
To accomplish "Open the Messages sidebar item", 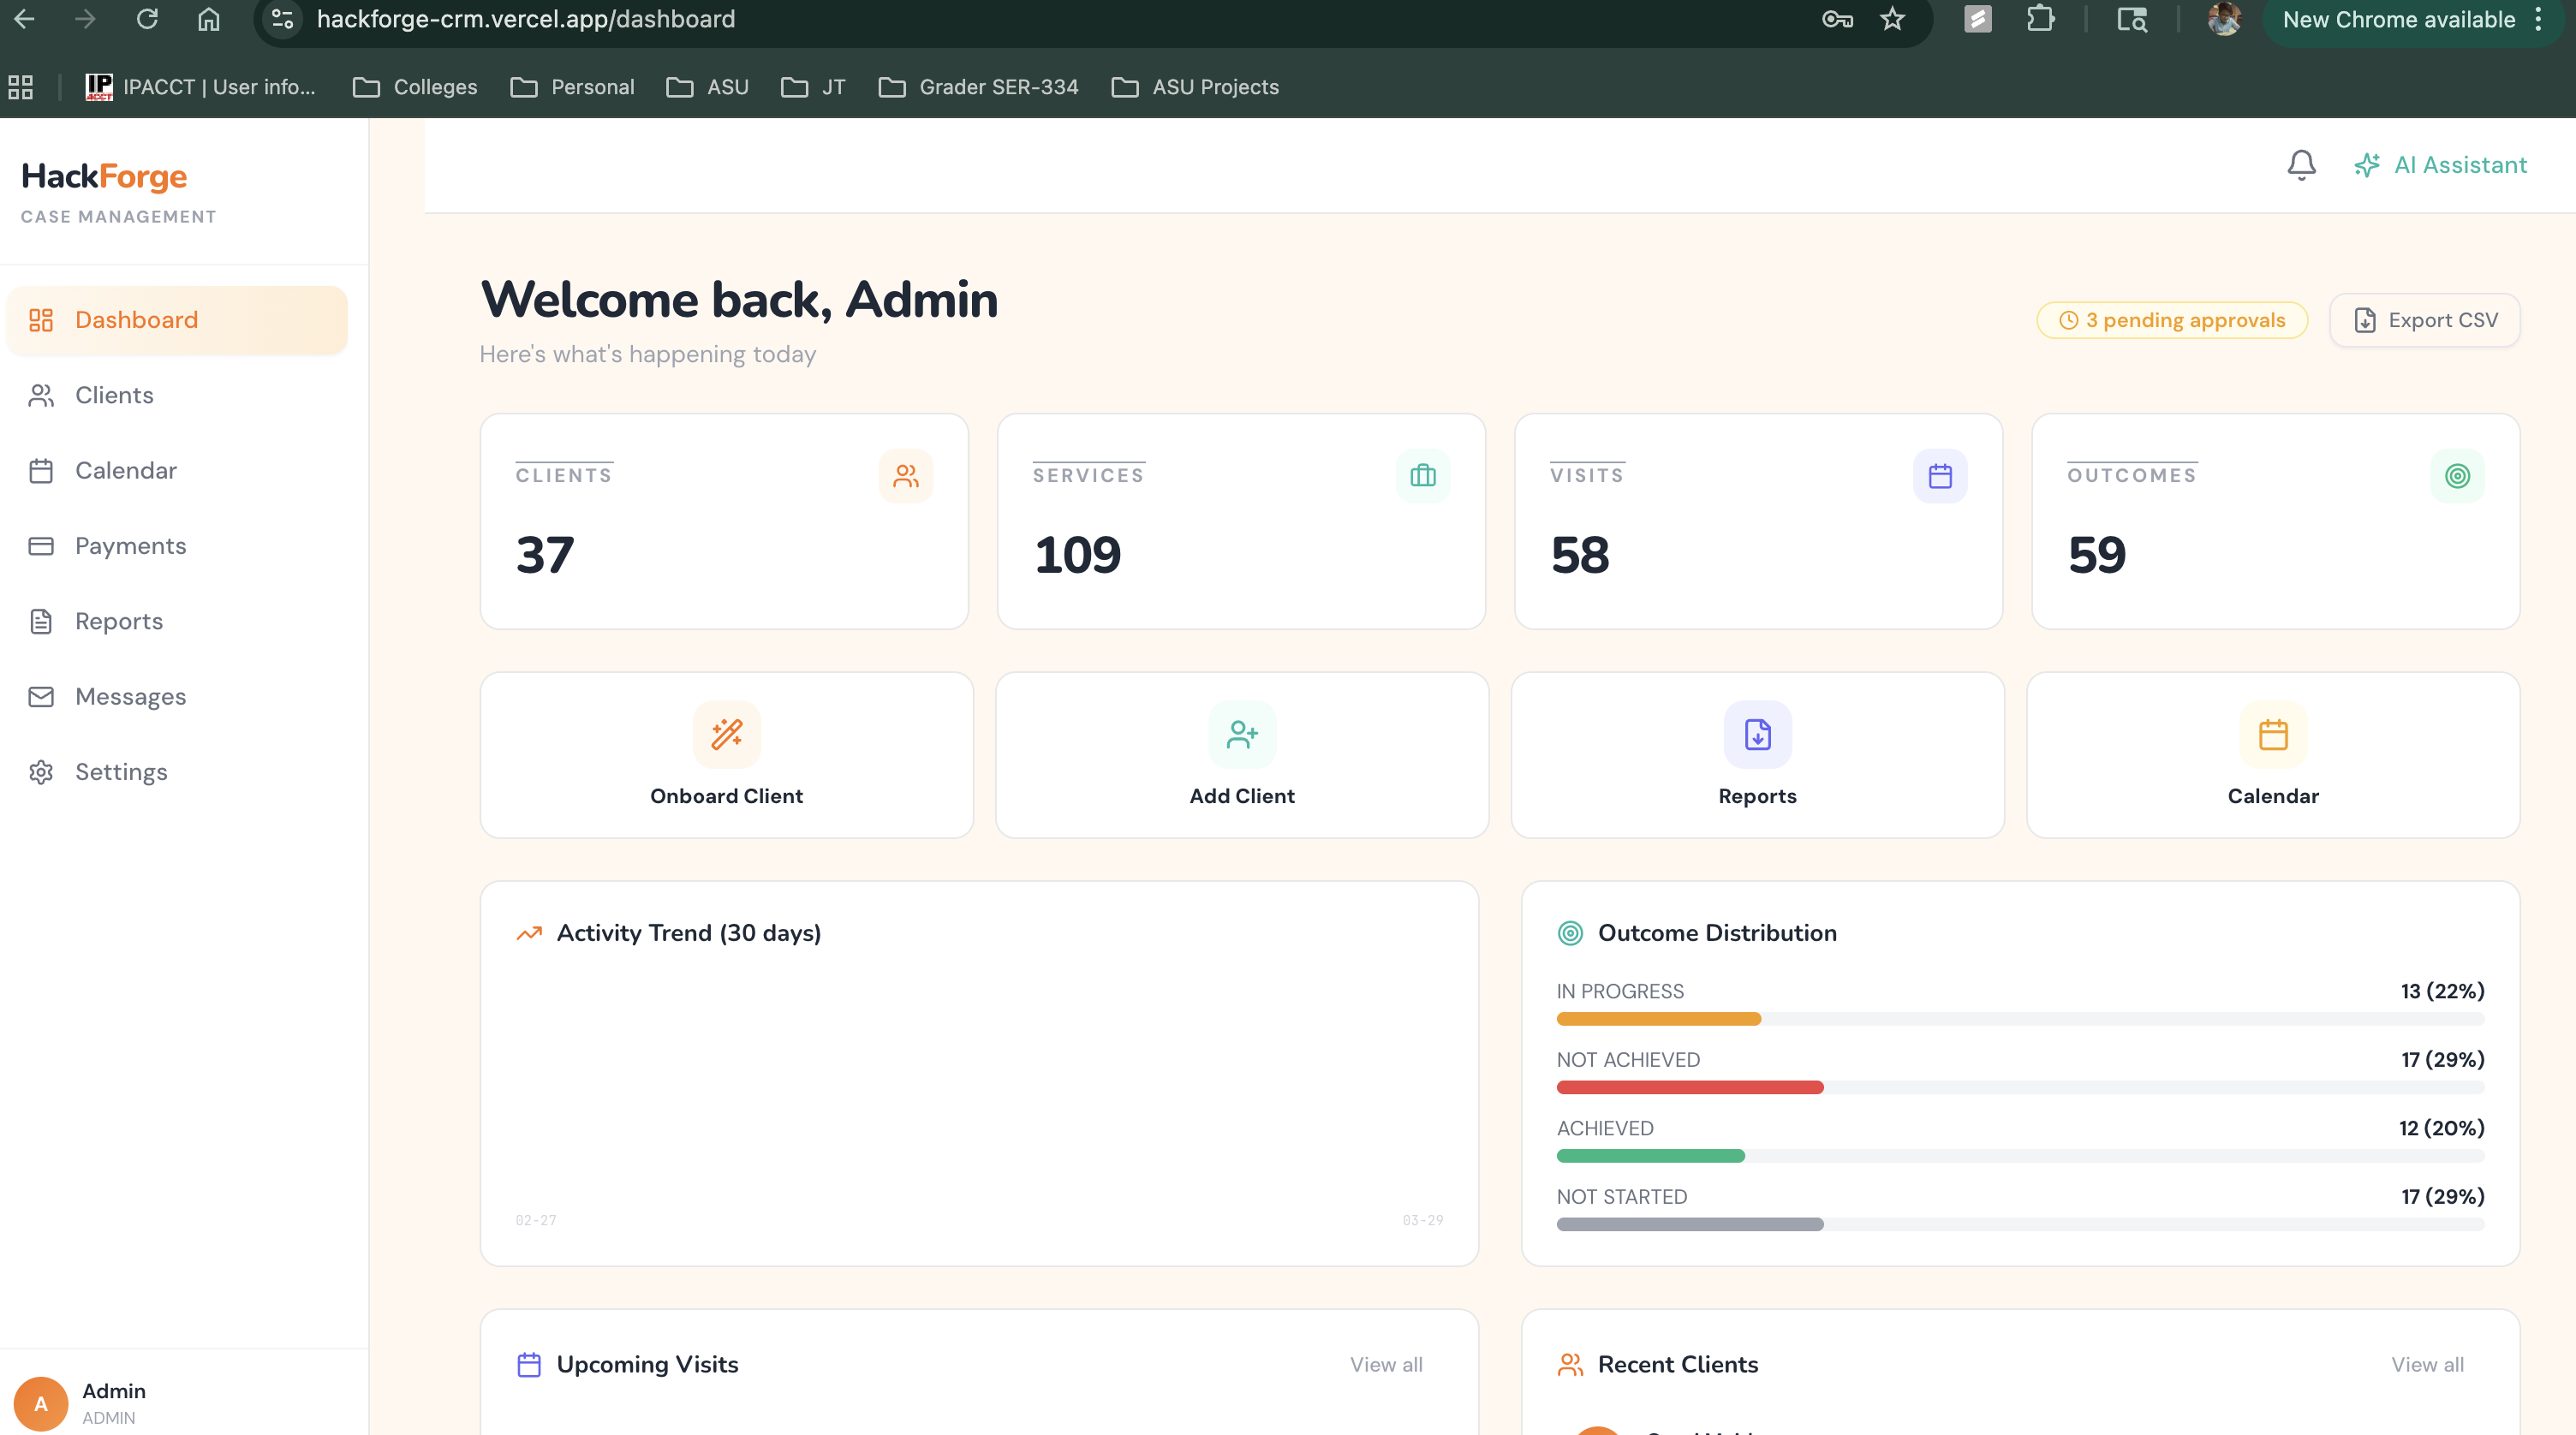I will 130,697.
